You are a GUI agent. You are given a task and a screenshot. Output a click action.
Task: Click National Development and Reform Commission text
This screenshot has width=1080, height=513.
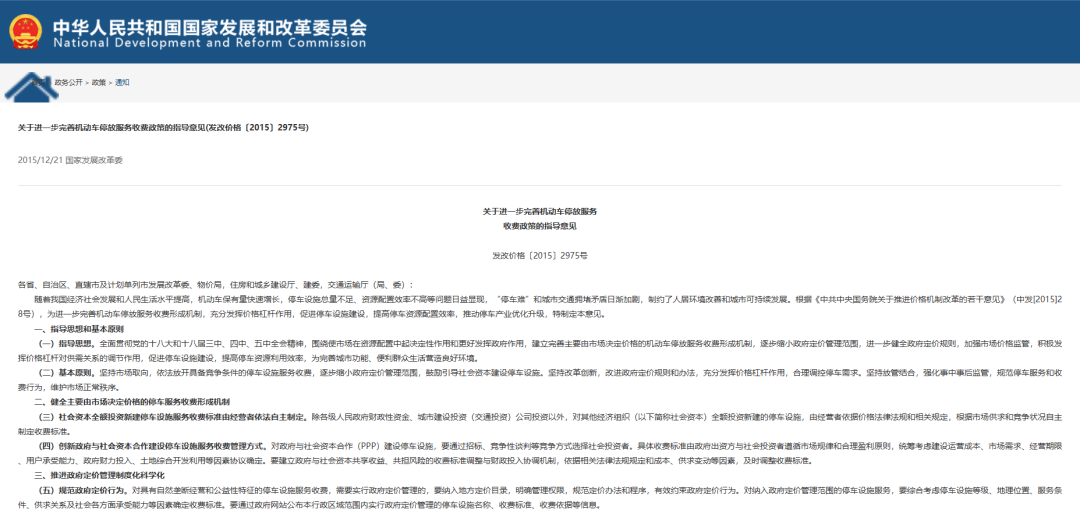[209, 44]
